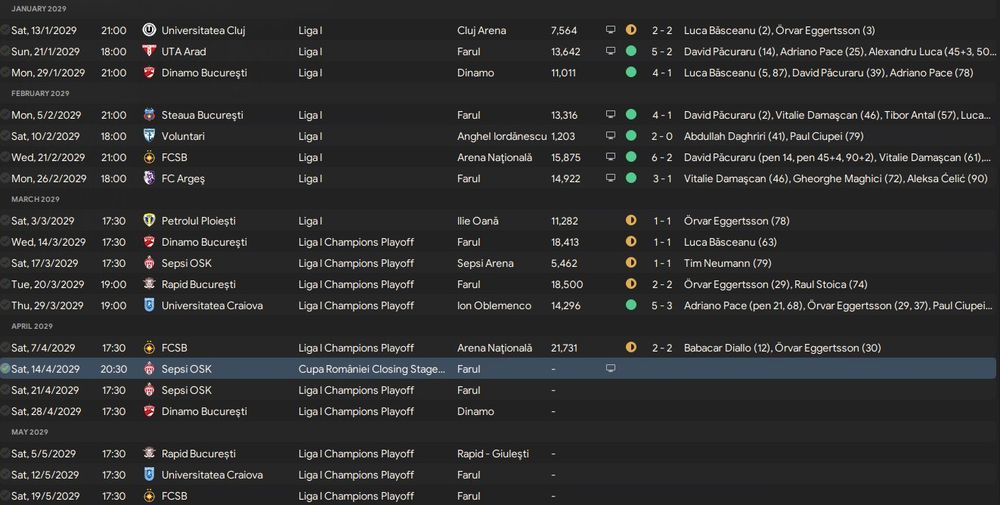This screenshot has width=1000, height=505.
Task: Click the Anghel Iordănescu venue name
Action: tap(502, 136)
